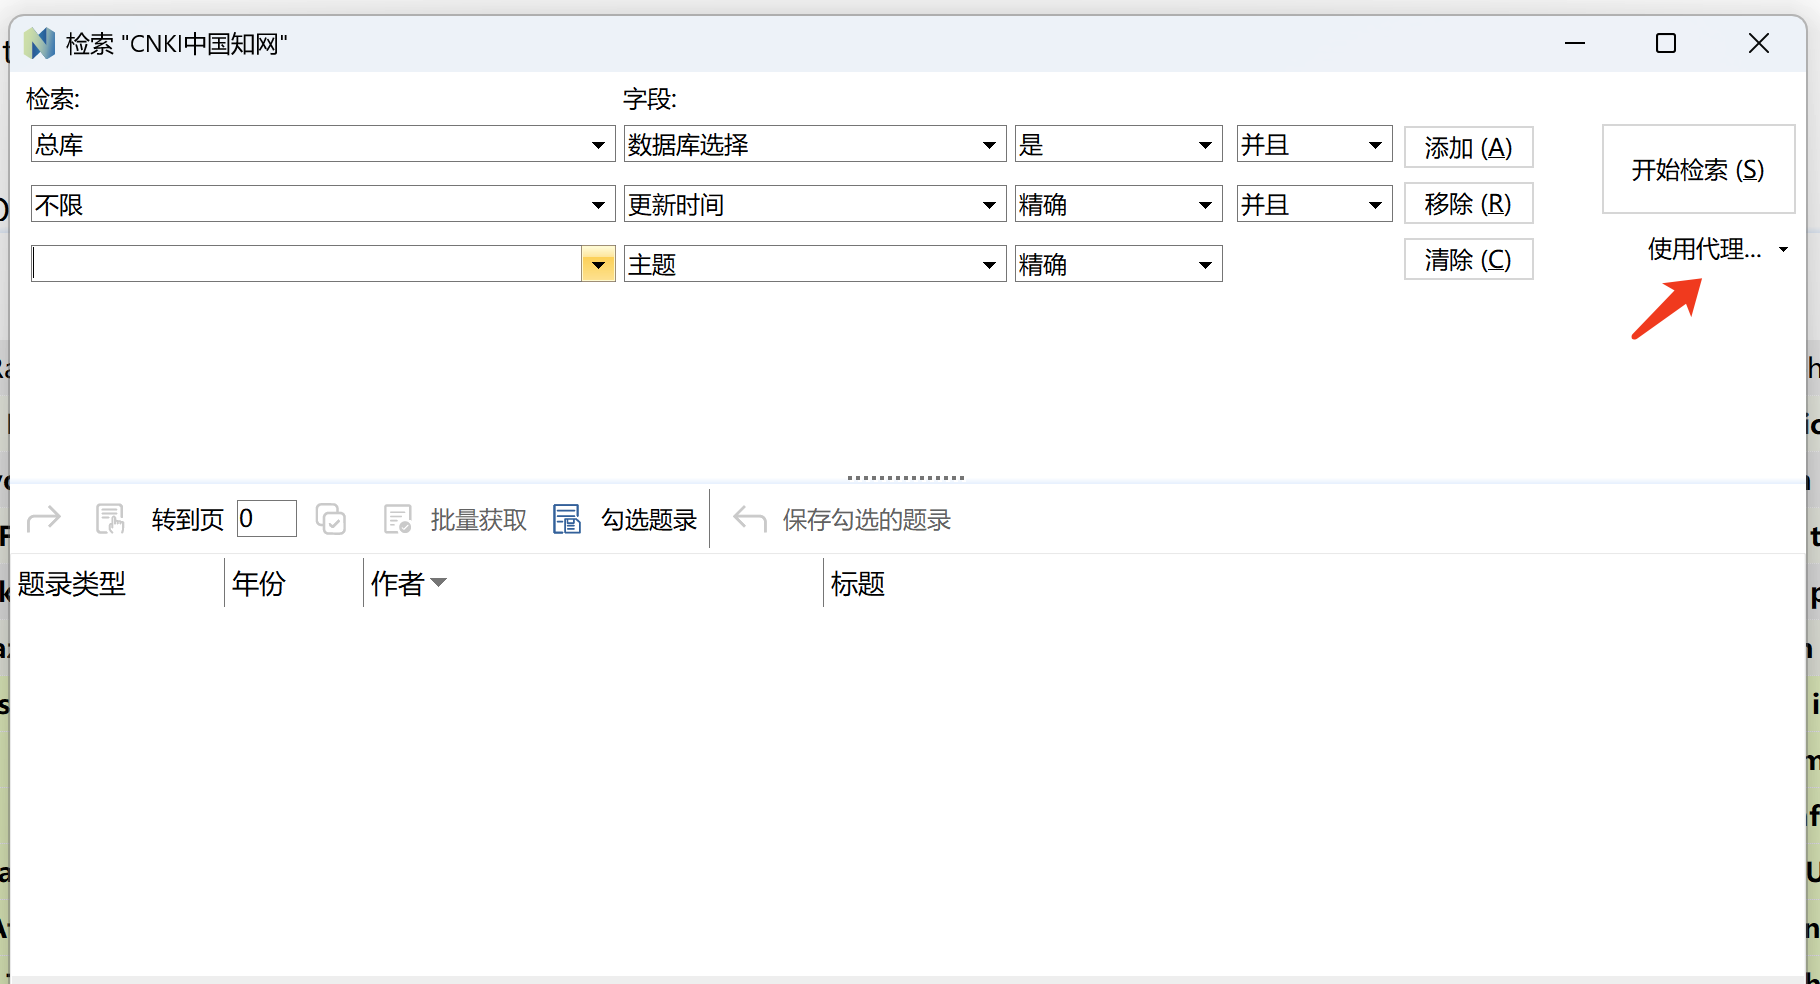Click the forward arrow icon in results toolbar

click(x=44, y=519)
